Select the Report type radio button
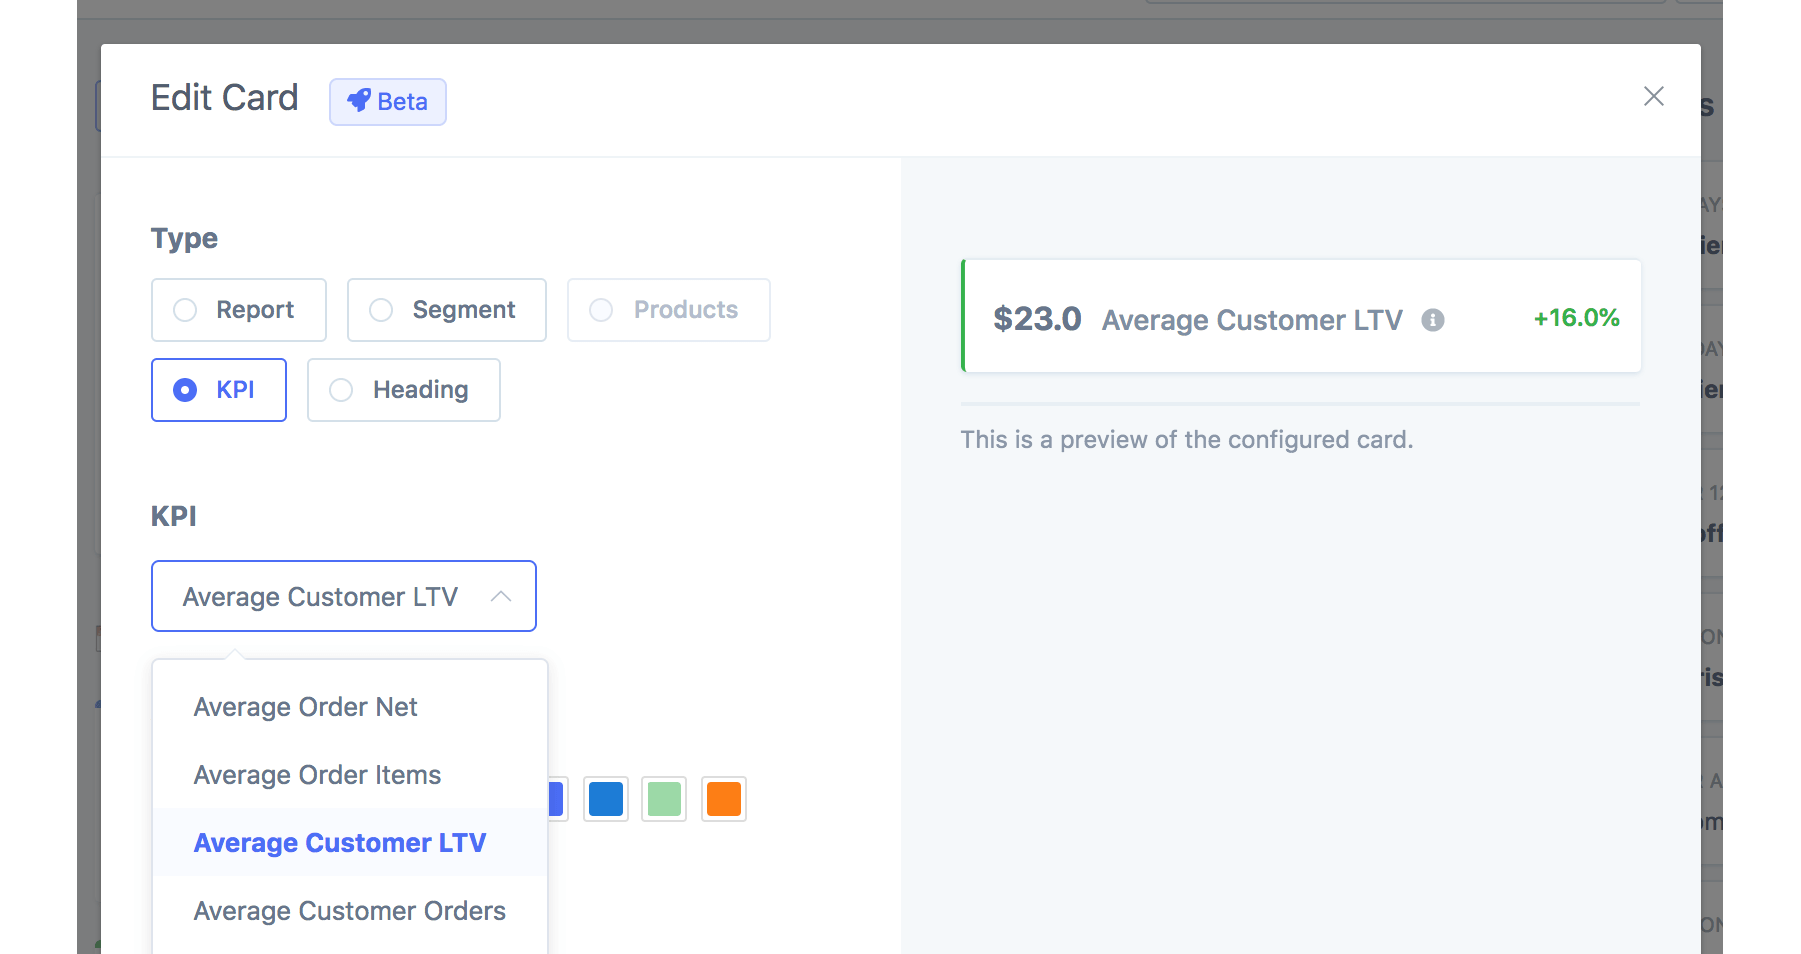1801x954 pixels. 185,310
